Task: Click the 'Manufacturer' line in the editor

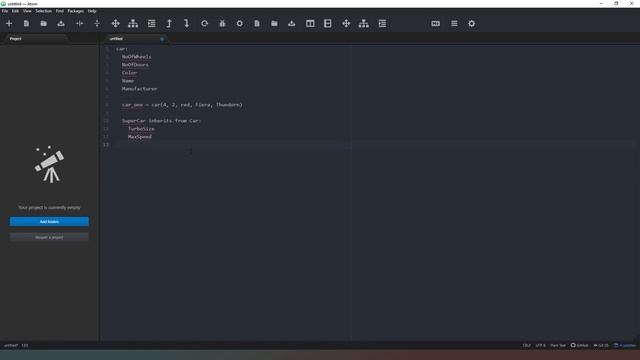Action: tap(139, 89)
